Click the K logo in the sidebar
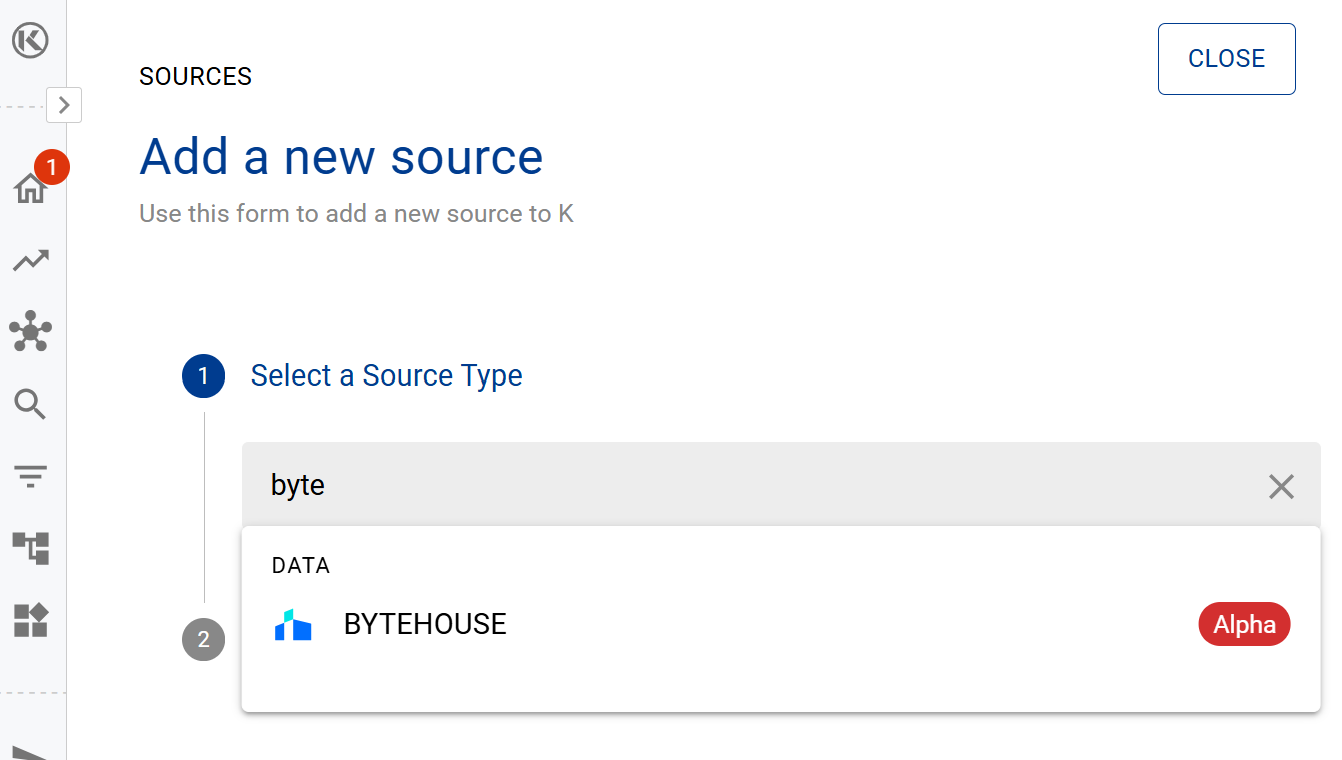 click(x=31, y=41)
